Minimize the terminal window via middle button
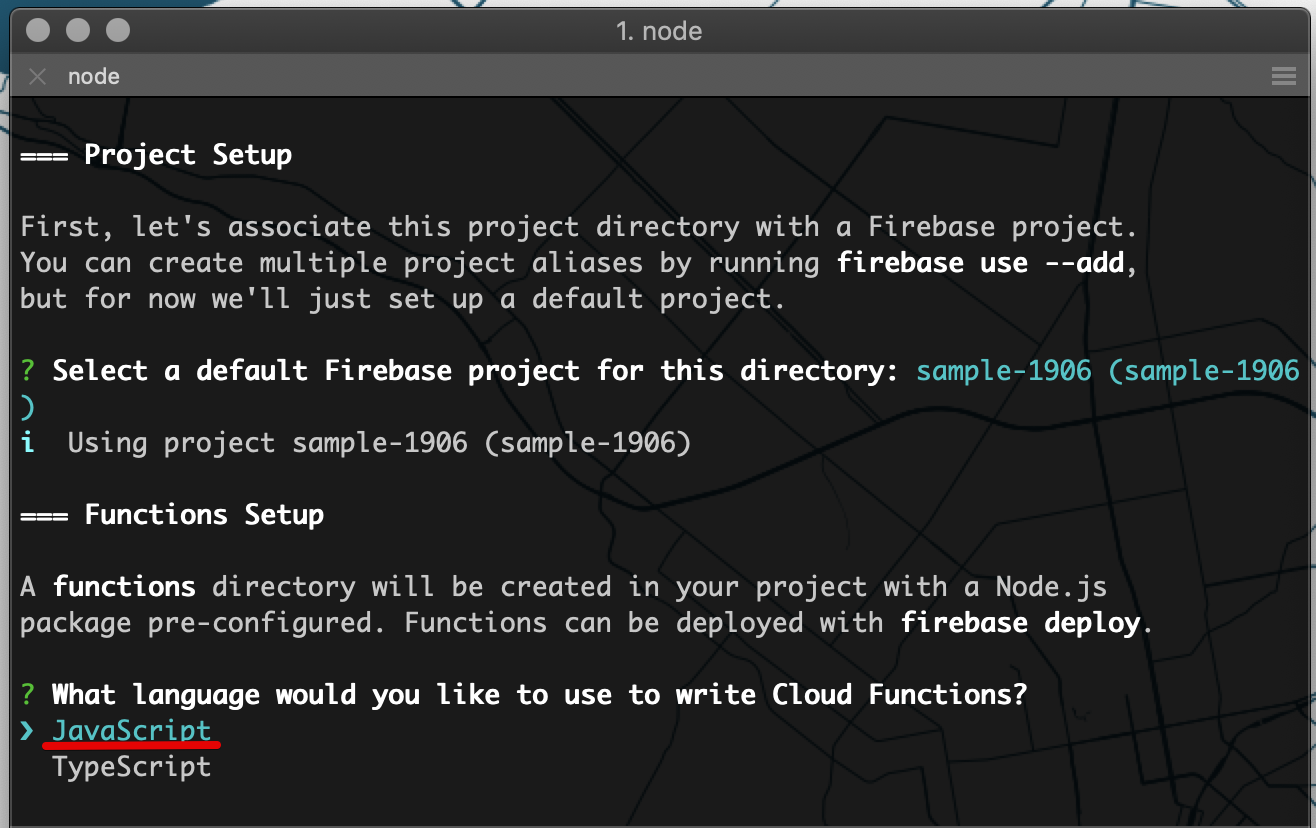1316x828 pixels. [78, 30]
